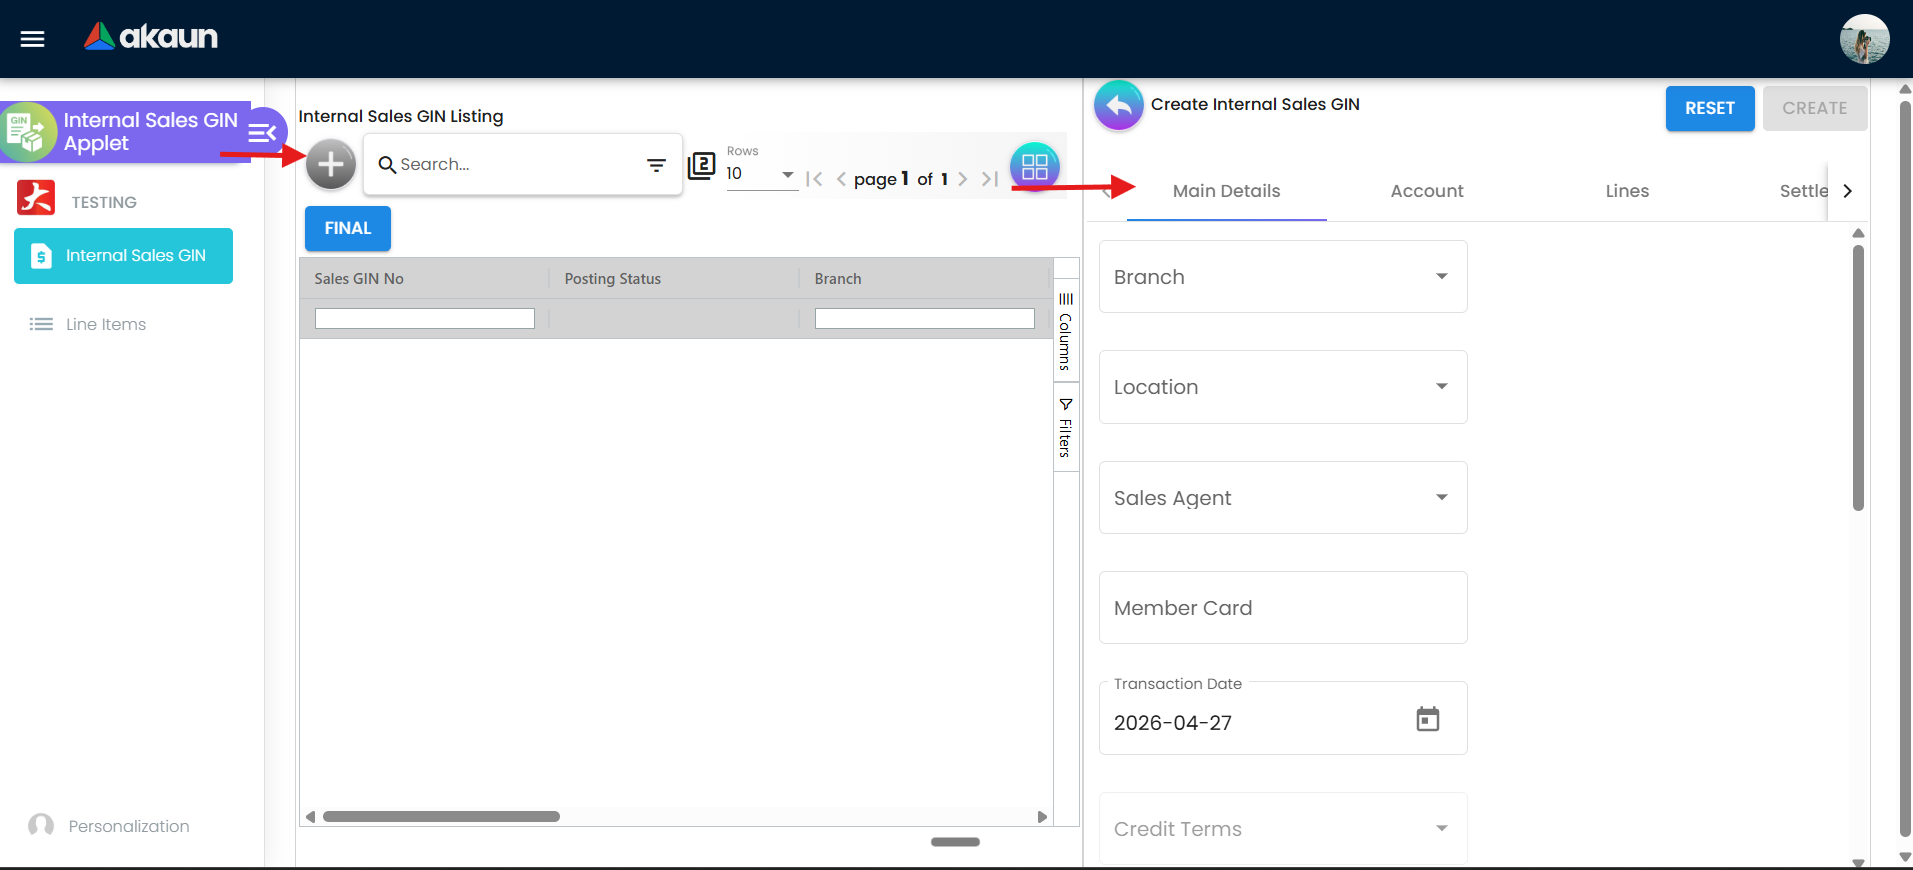Collapse the applet sidebar menu
Viewport: 1913px width, 870px height.
(263, 133)
